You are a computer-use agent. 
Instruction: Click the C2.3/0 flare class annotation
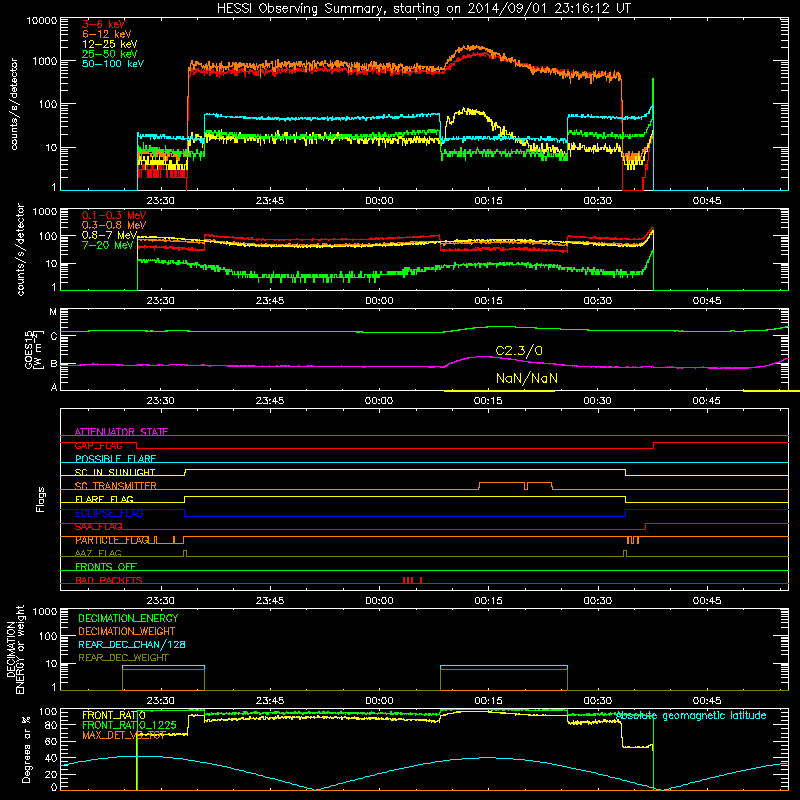tap(519, 351)
